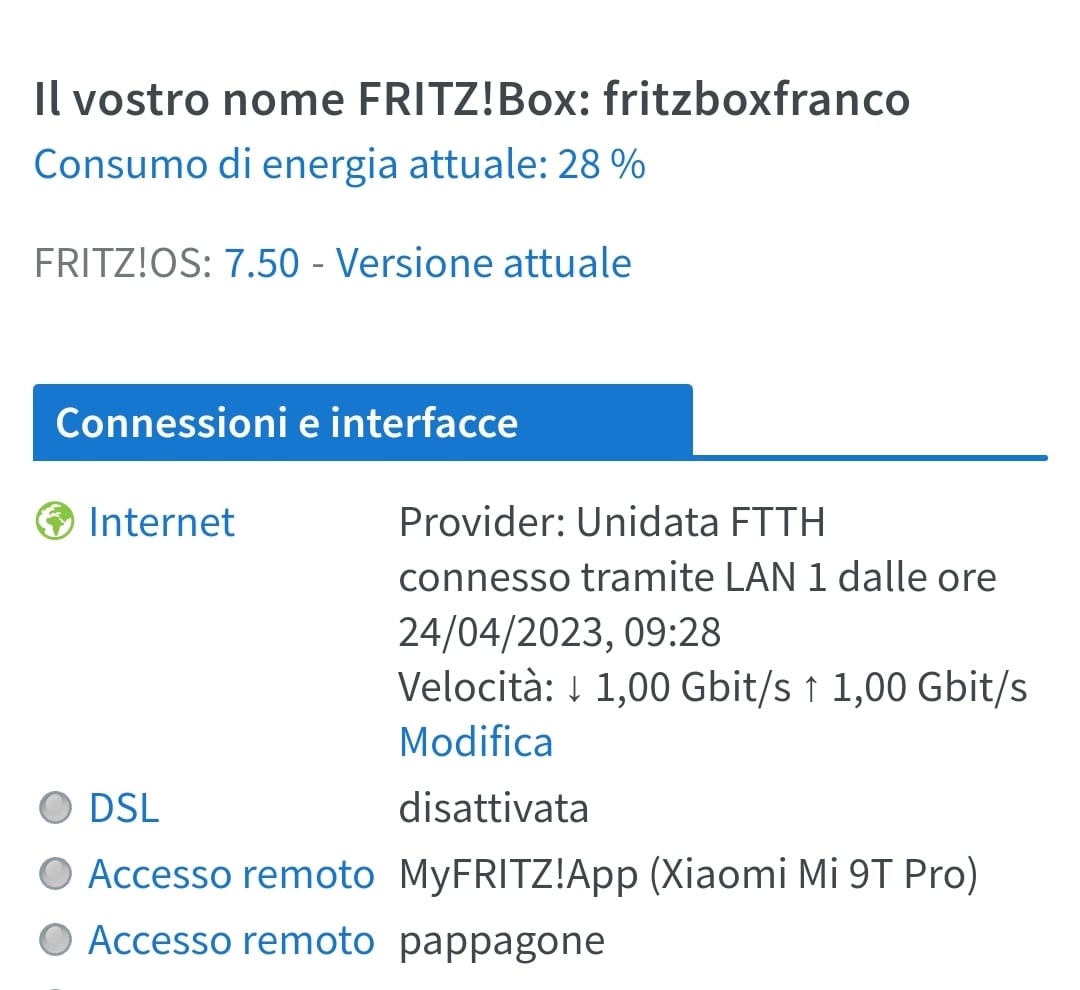This screenshot has width=1080, height=990.
Task: Click the disattivata status text
Action: point(494,808)
